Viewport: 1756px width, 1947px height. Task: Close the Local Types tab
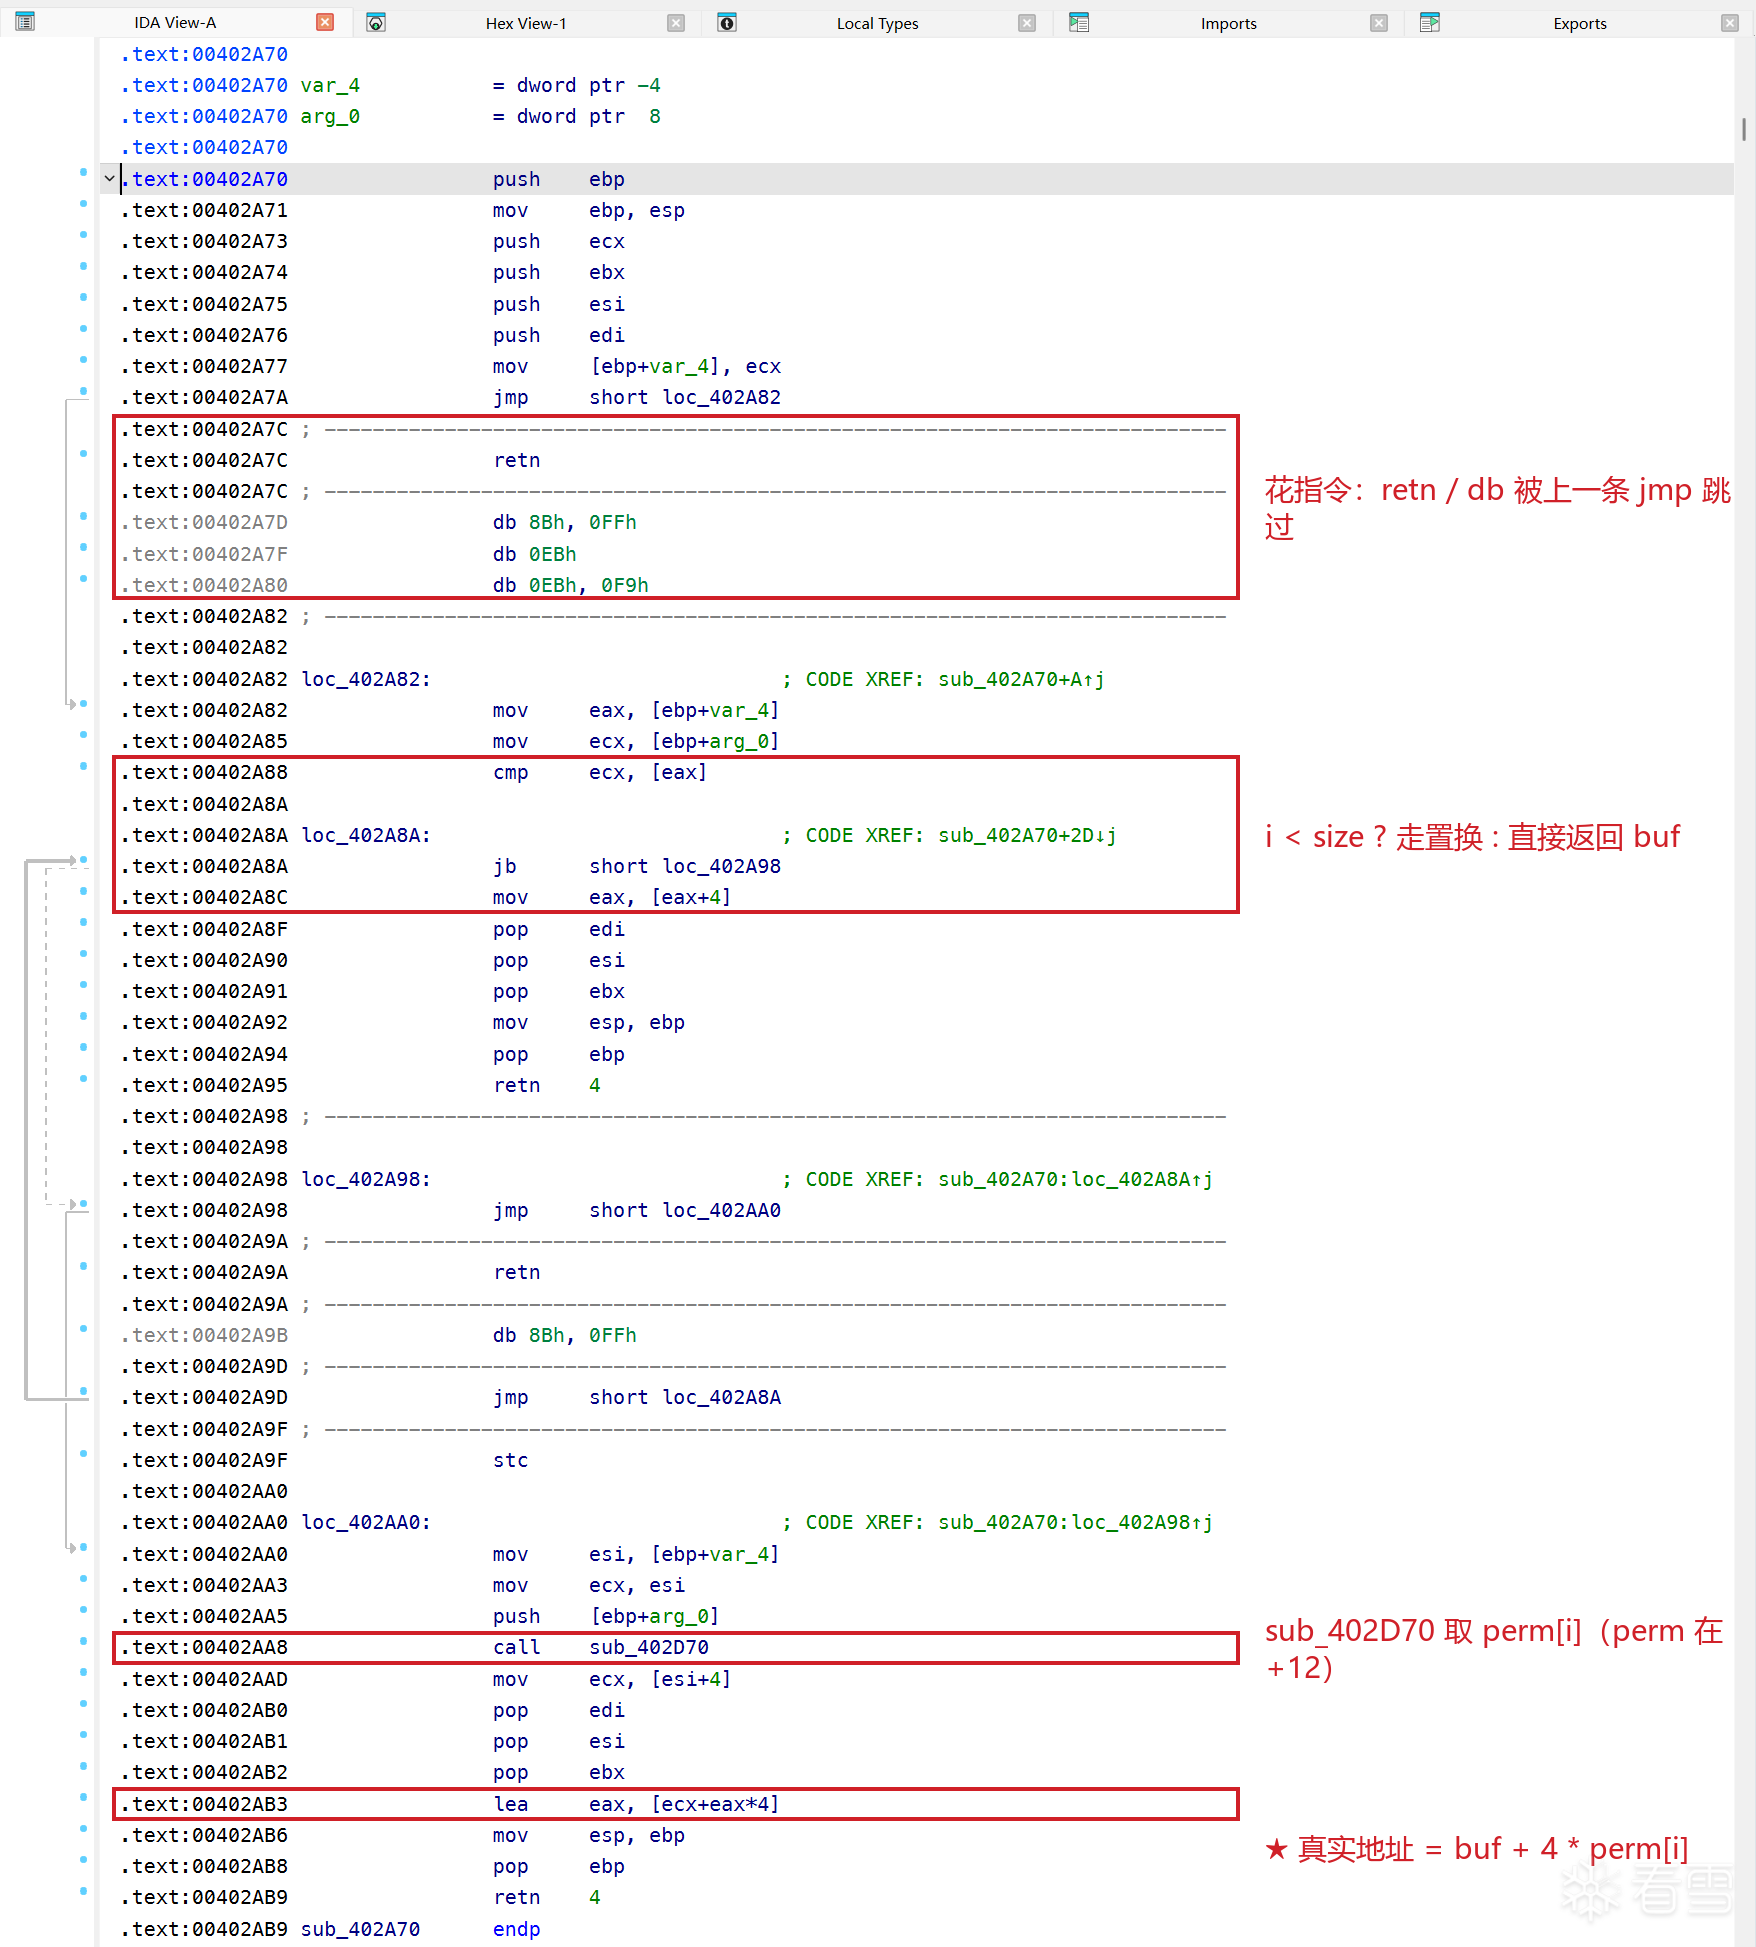[x=1027, y=23]
